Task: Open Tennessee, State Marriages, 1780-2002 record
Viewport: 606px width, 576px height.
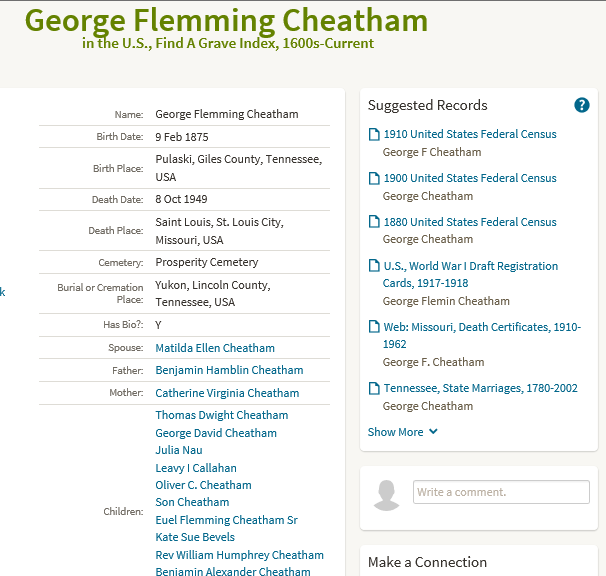Action: click(x=480, y=388)
